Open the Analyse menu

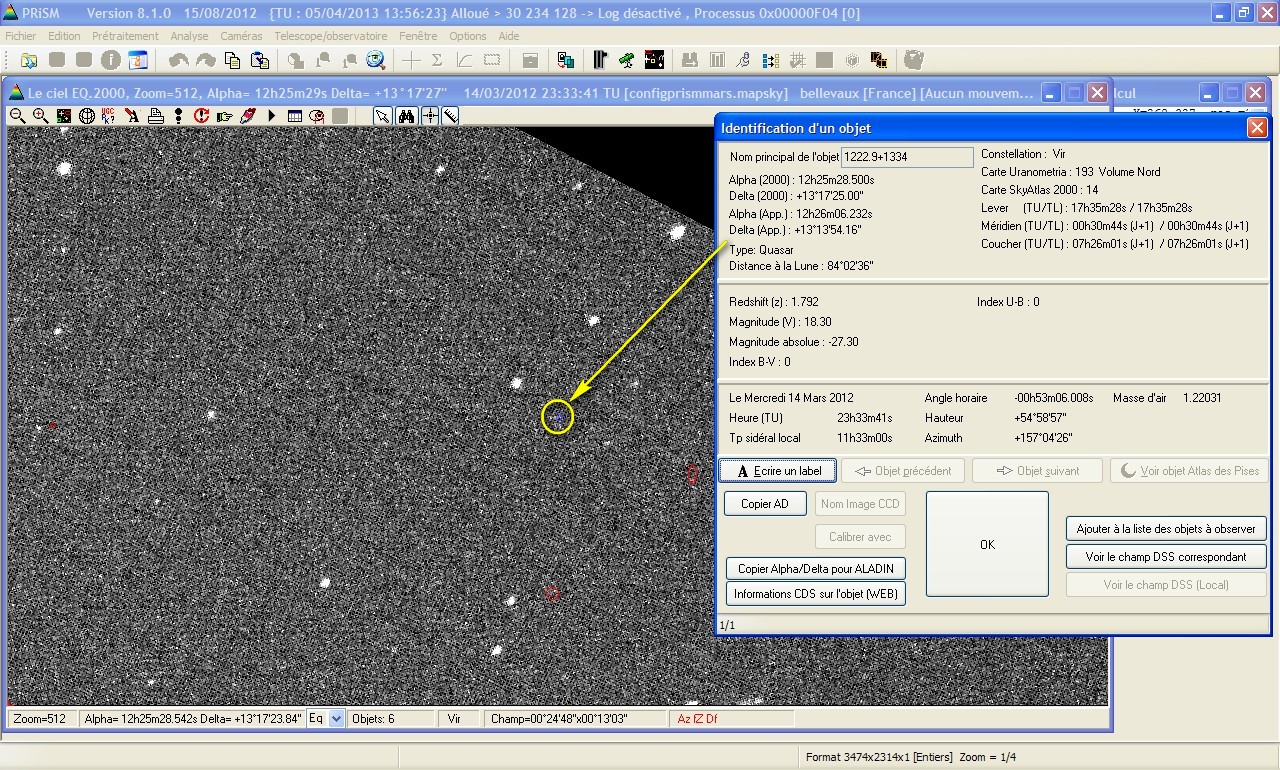coord(189,36)
